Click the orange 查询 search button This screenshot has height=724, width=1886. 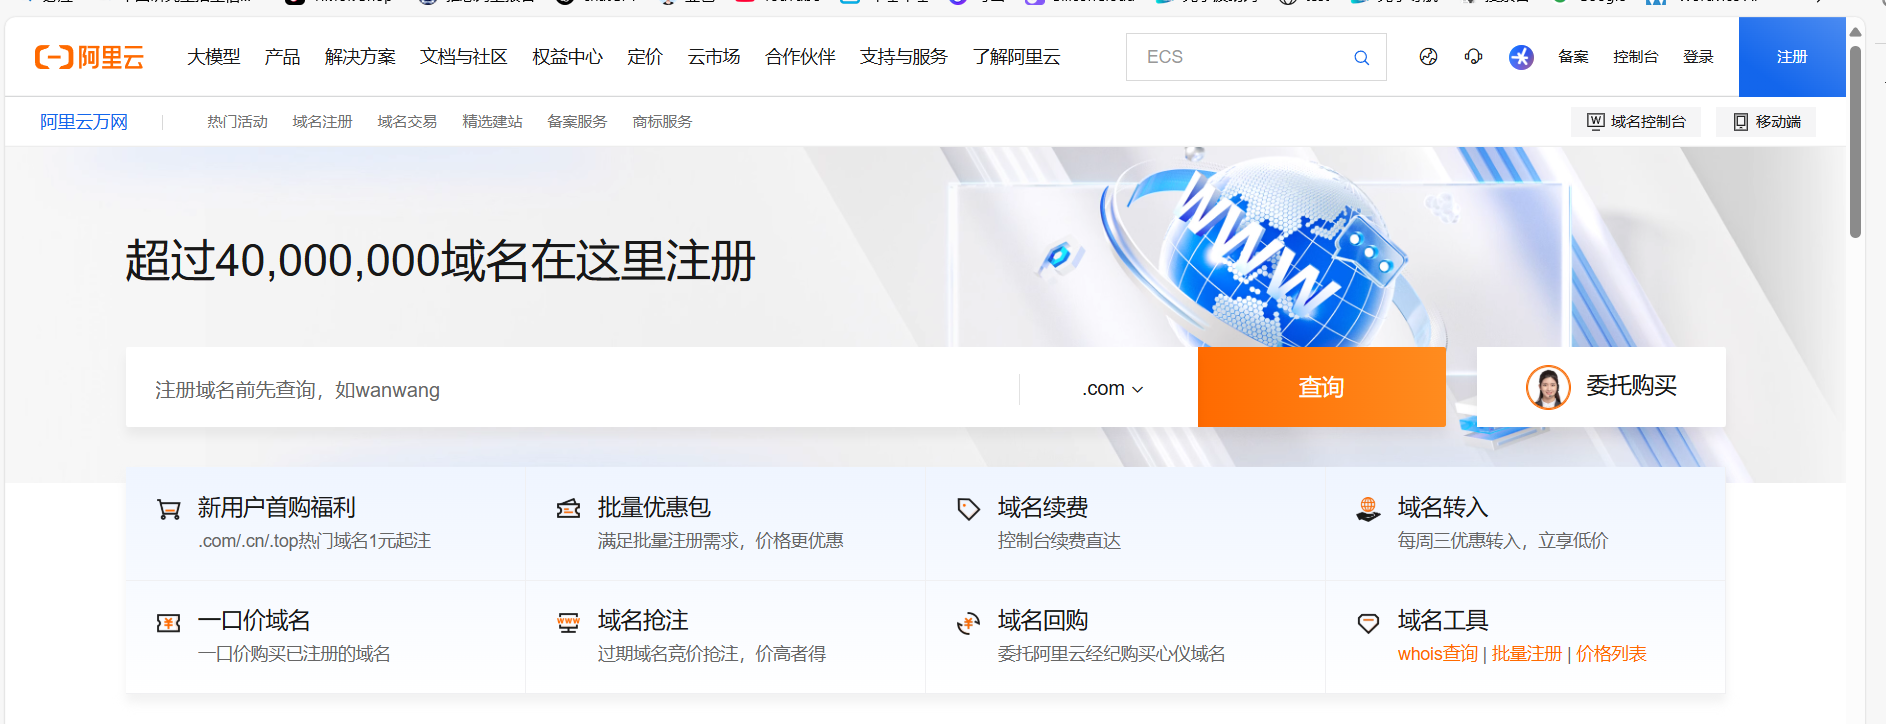(x=1321, y=387)
